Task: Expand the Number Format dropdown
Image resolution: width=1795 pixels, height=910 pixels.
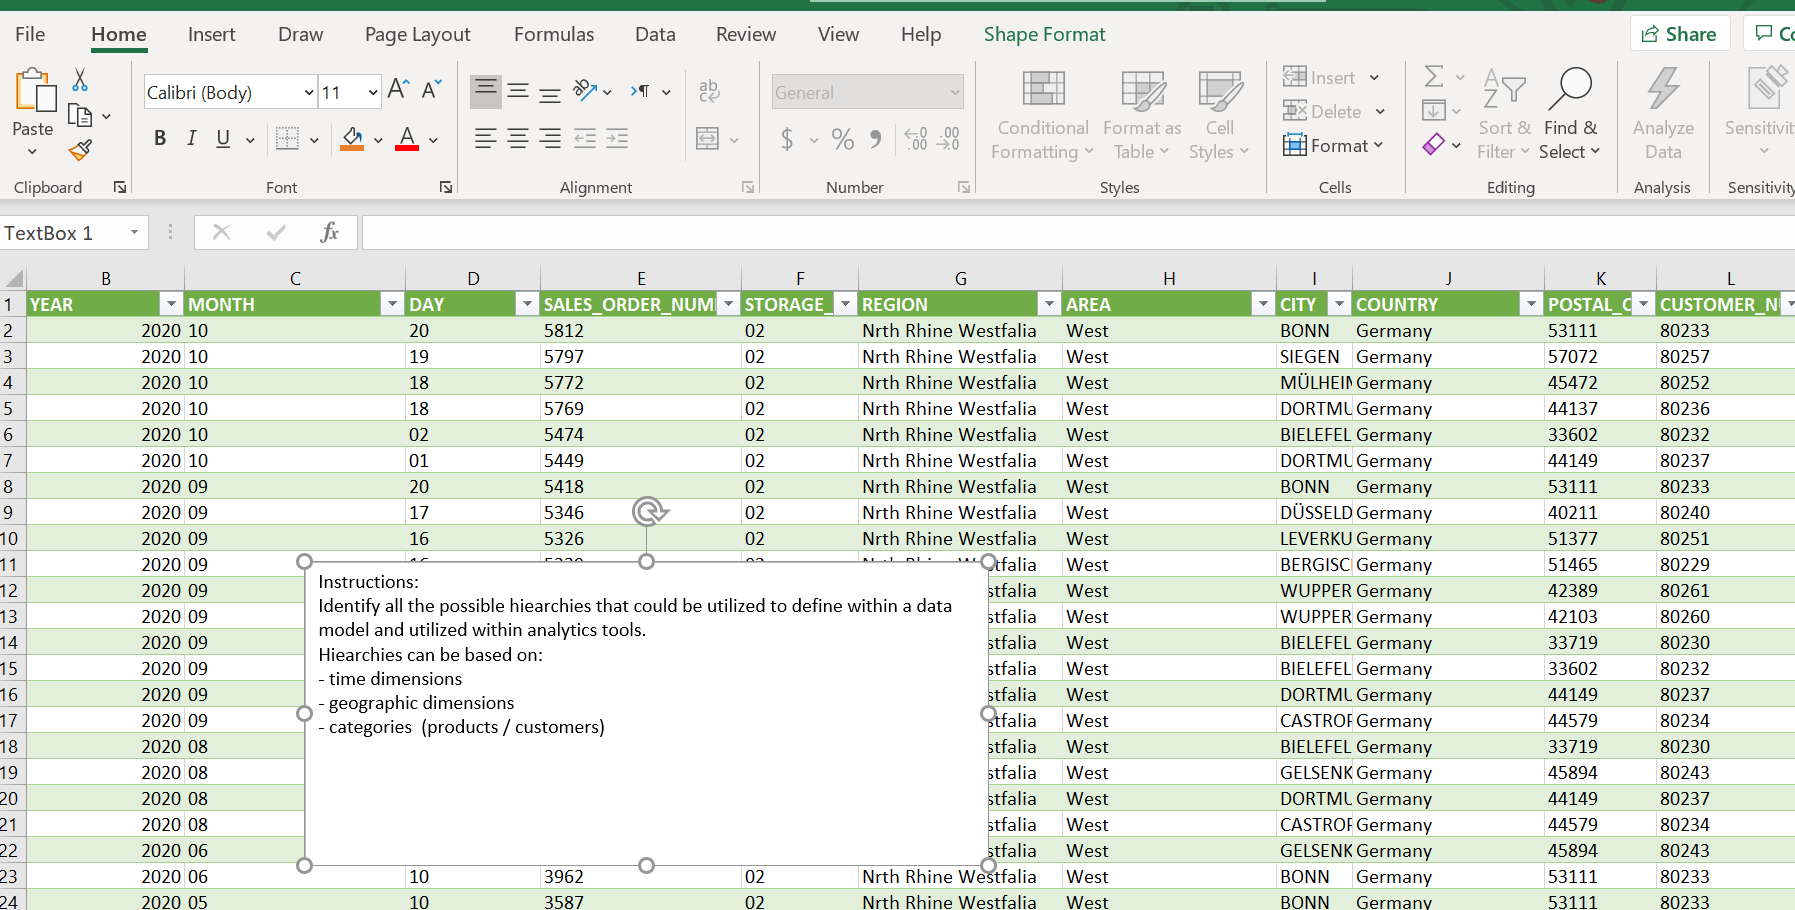Action: pos(955,92)
